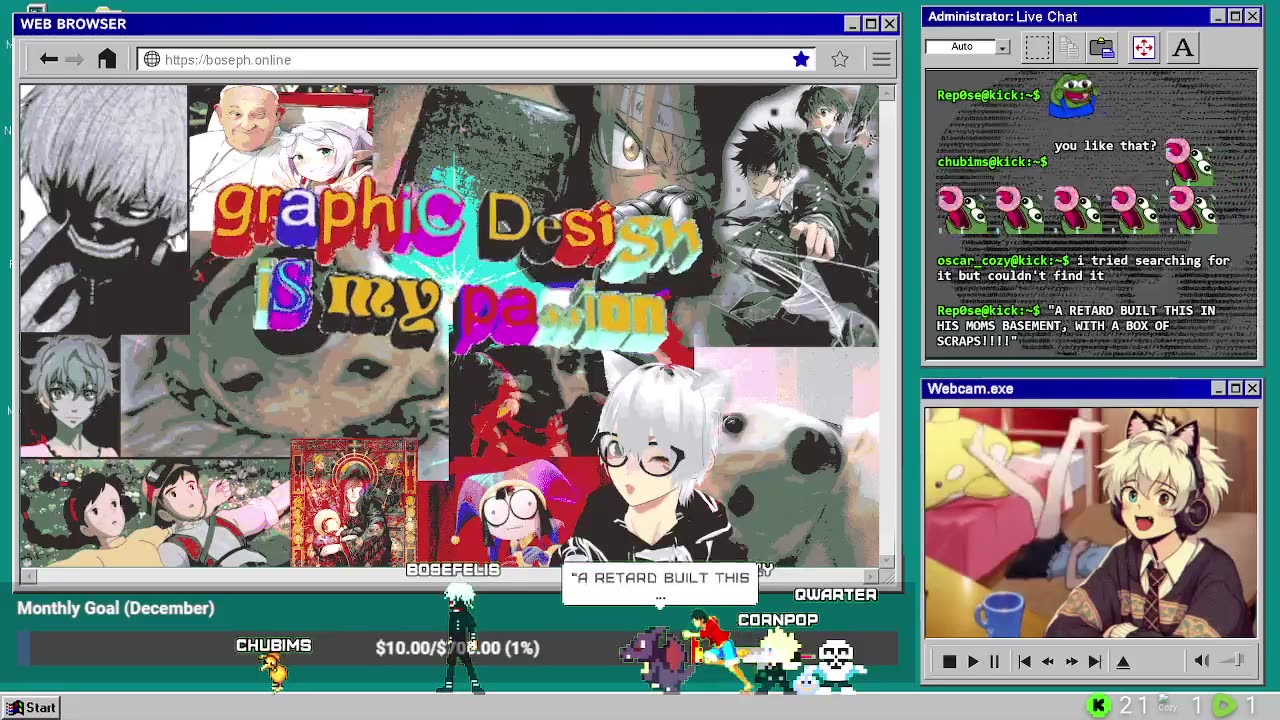Viewport: 1280px width, 720px height.
Task: Click the green Rumble play icon in taskbar
Action: [1224, 706]
